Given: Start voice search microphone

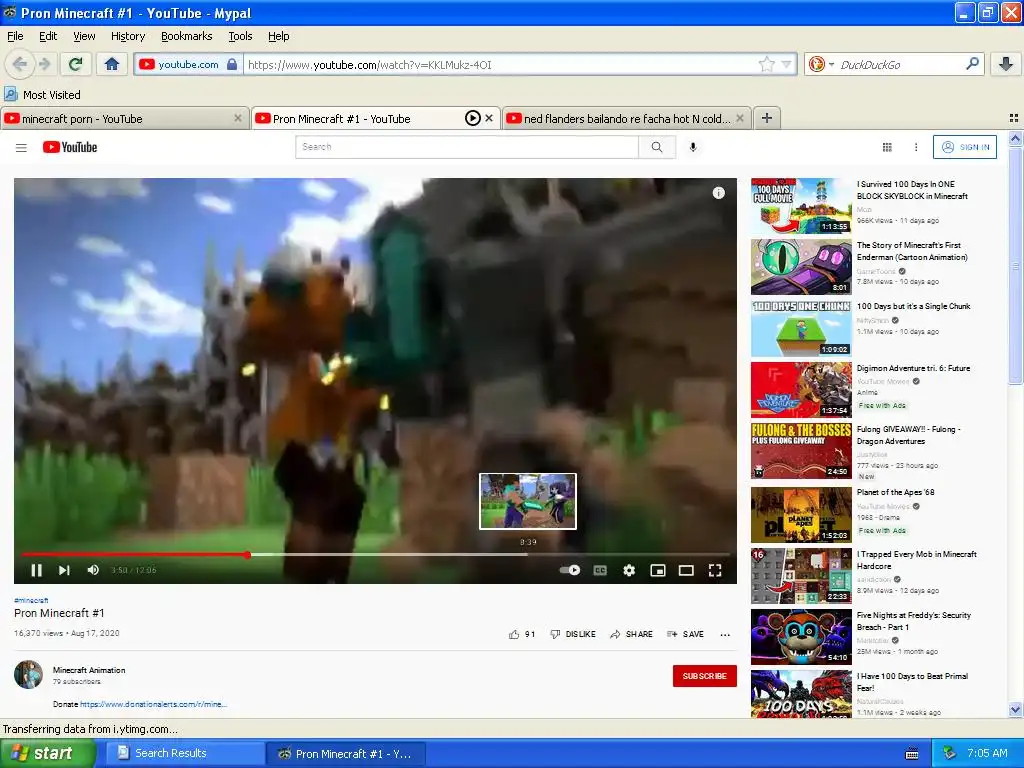Looking at the screenshot, I should click(x=693, y=147).
